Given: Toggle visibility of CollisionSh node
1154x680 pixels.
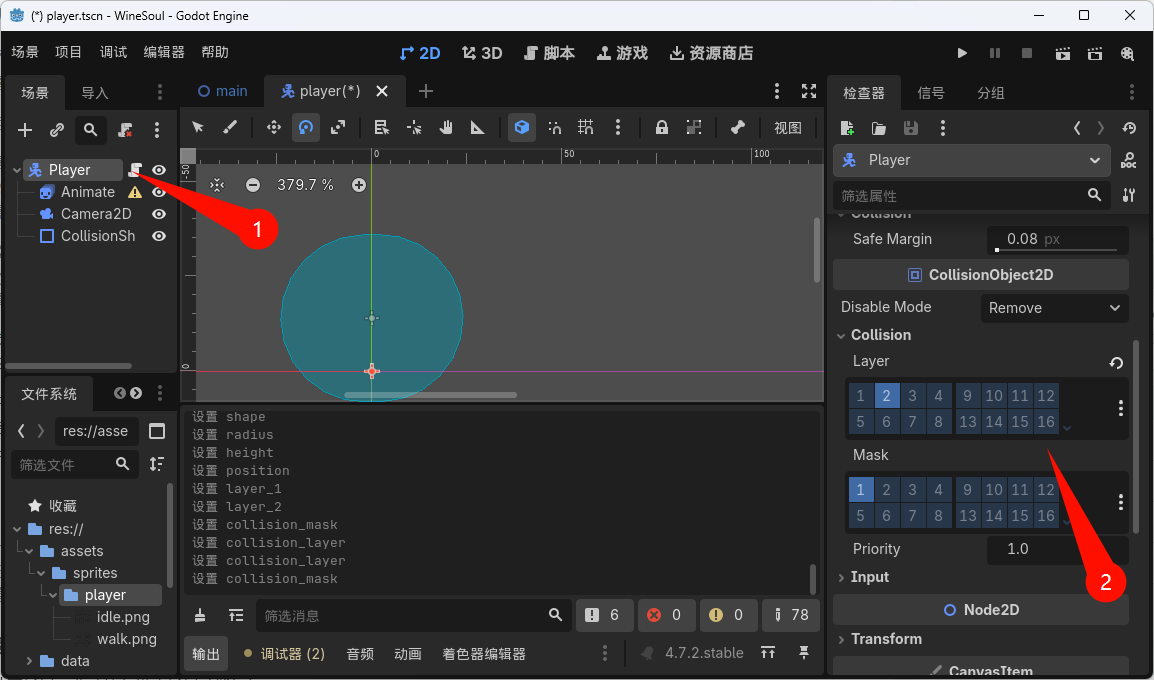Looking at the screenshot, I should click(159, 236).
